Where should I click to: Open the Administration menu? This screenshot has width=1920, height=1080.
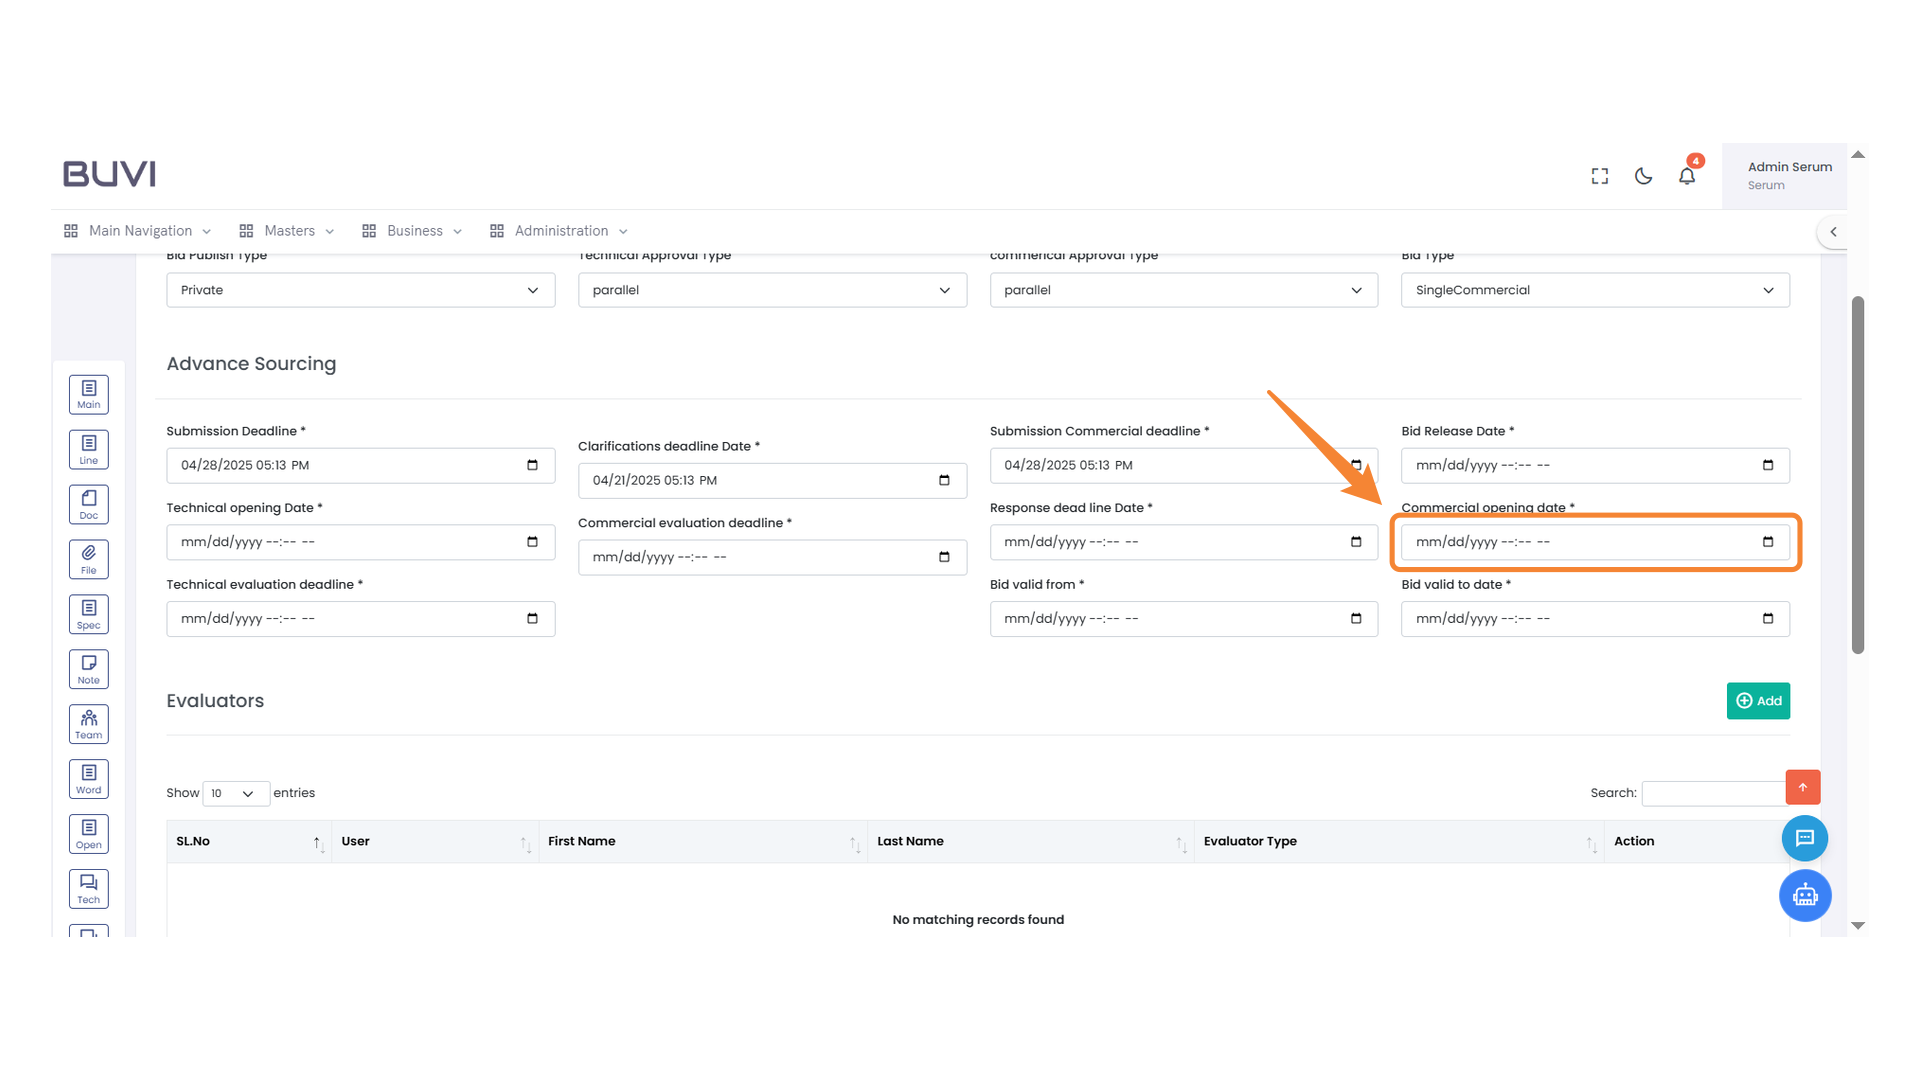560,231
